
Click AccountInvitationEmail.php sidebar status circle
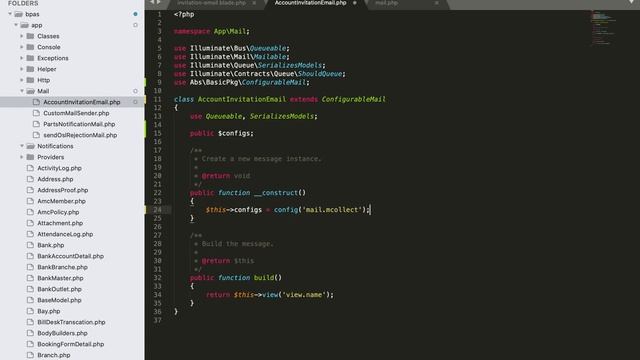tap(135, 102)
